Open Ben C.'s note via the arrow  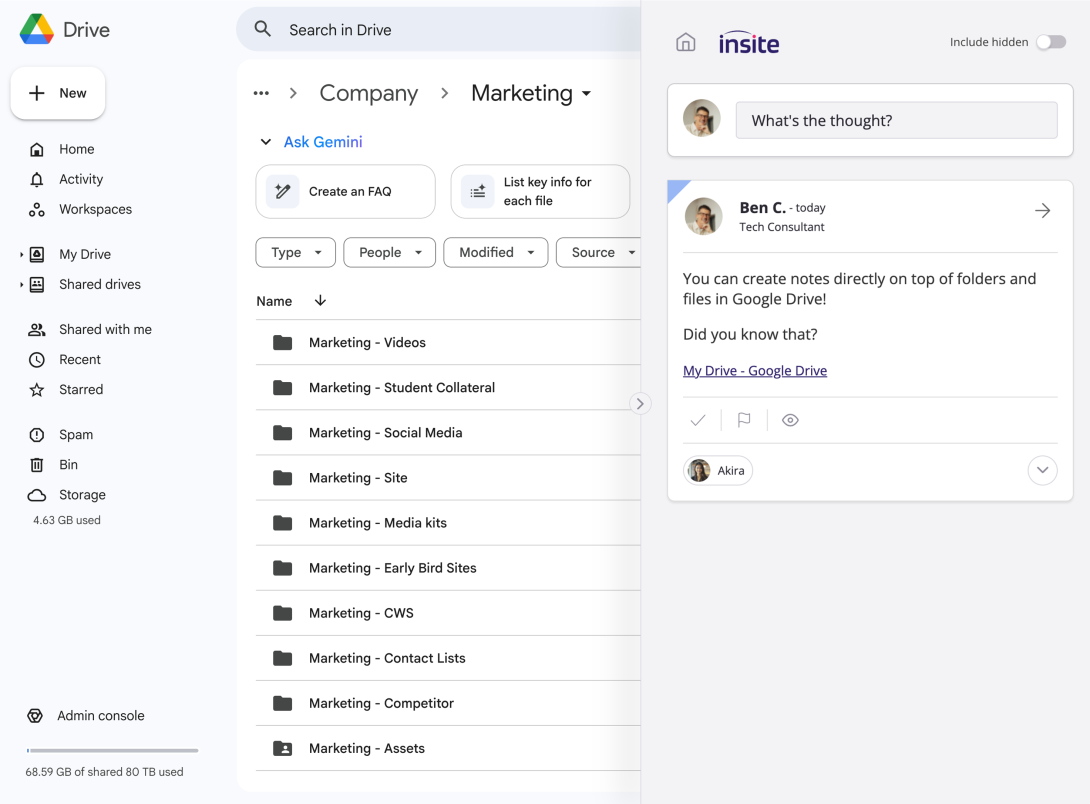click(x=1042, y=211)
